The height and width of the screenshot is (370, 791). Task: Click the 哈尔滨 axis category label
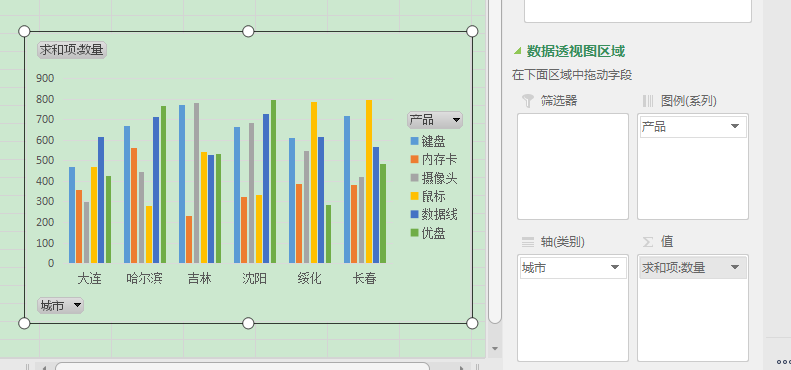pyautogui.click(x=144, y=278)
